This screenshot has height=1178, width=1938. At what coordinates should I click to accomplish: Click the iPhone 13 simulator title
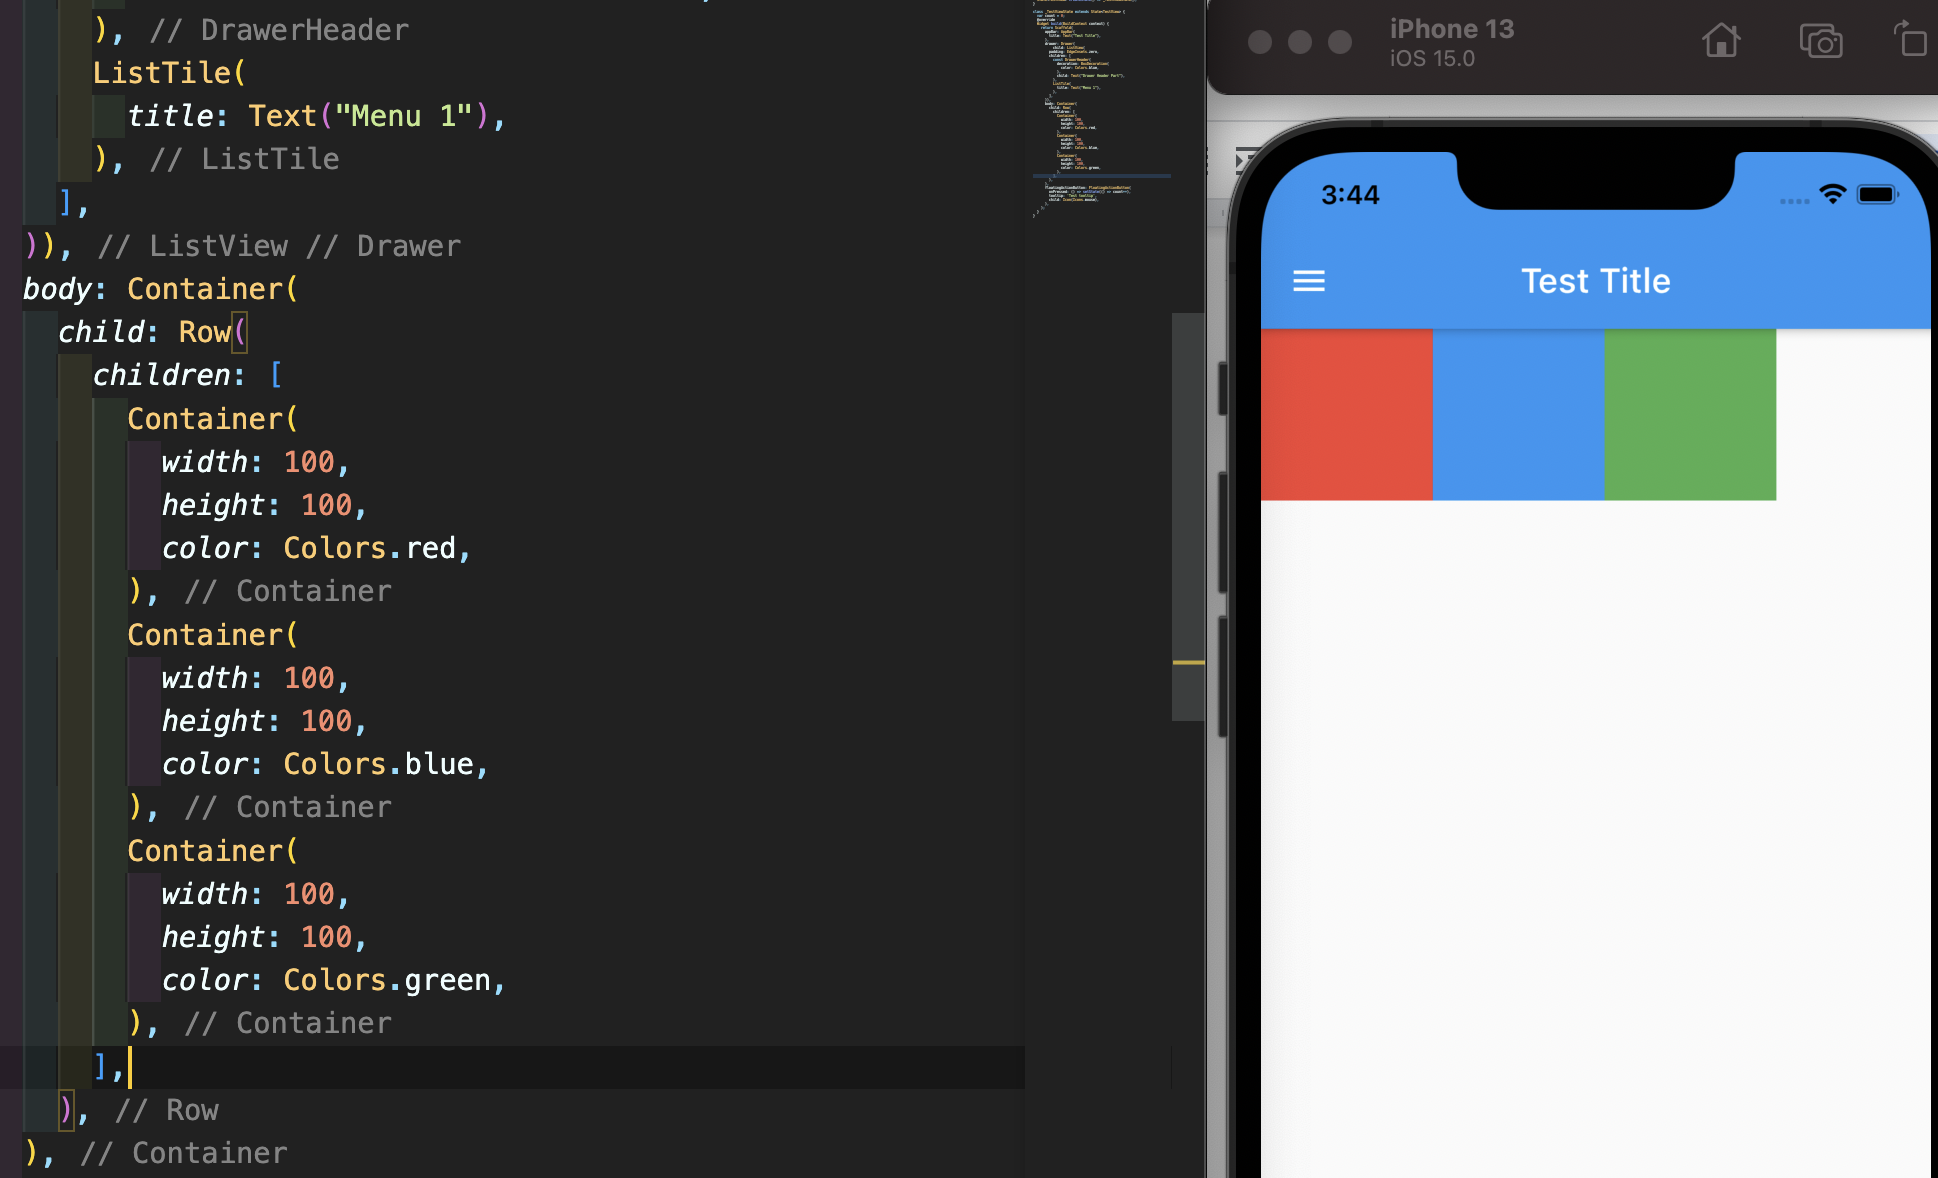tap(1451, 29)
